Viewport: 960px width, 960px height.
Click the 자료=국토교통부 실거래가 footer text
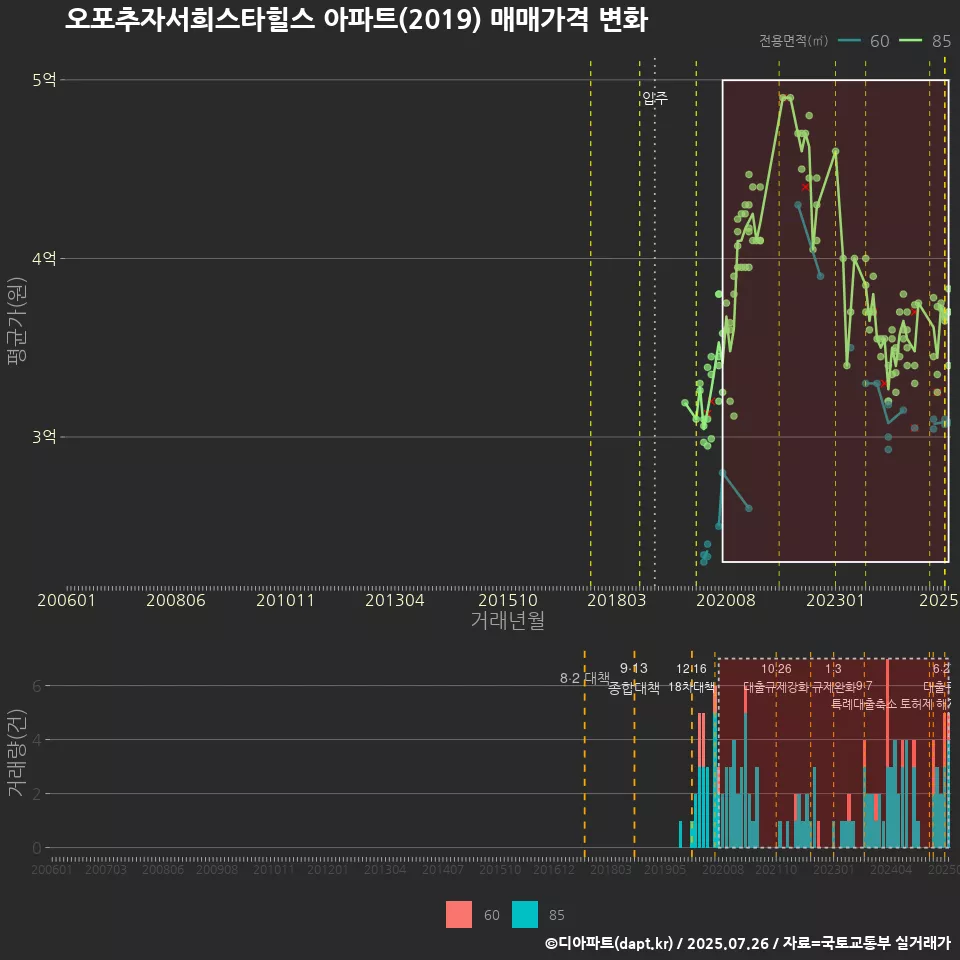867,943
